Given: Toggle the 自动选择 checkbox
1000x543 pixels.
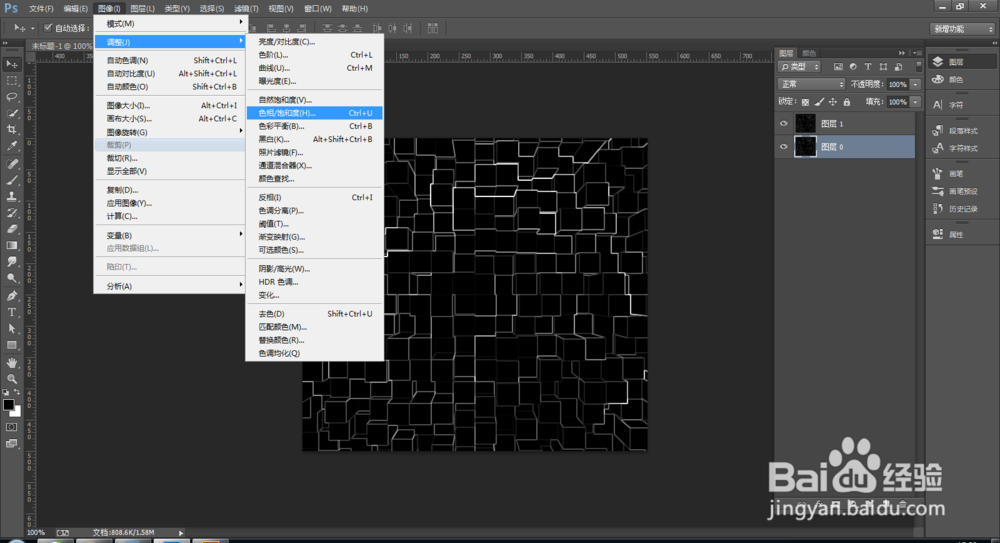Looking at the screenshot, I should (48, 28).
